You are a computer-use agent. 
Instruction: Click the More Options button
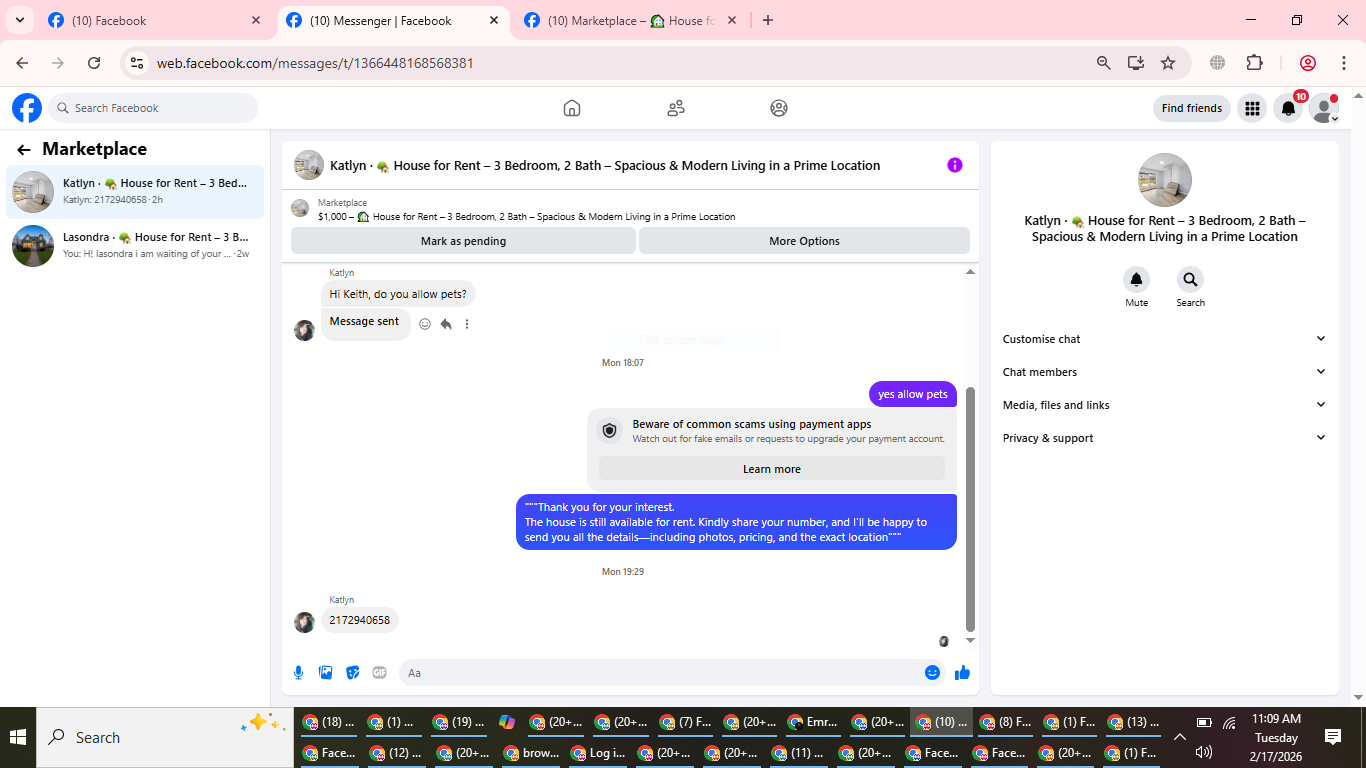(804, 241)
